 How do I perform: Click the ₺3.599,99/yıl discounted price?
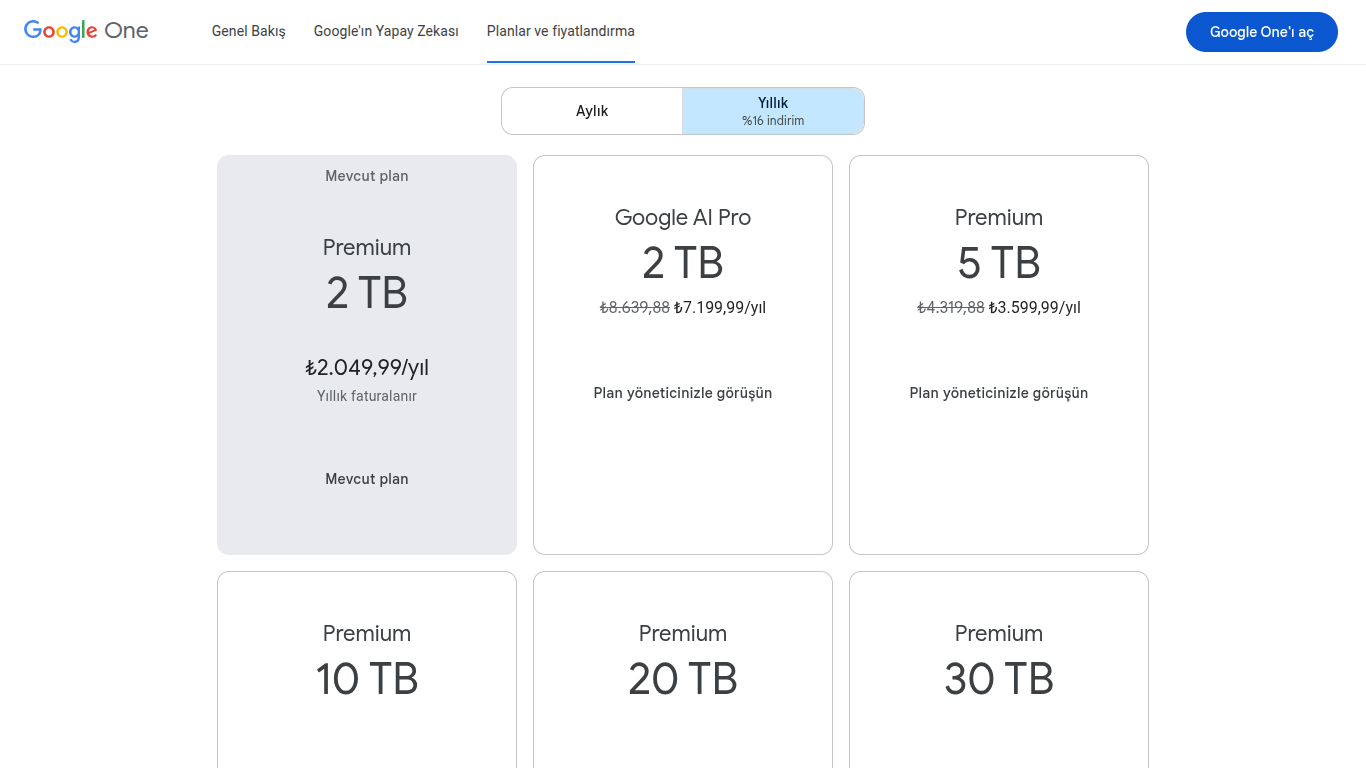click(x=1035, y=308)
